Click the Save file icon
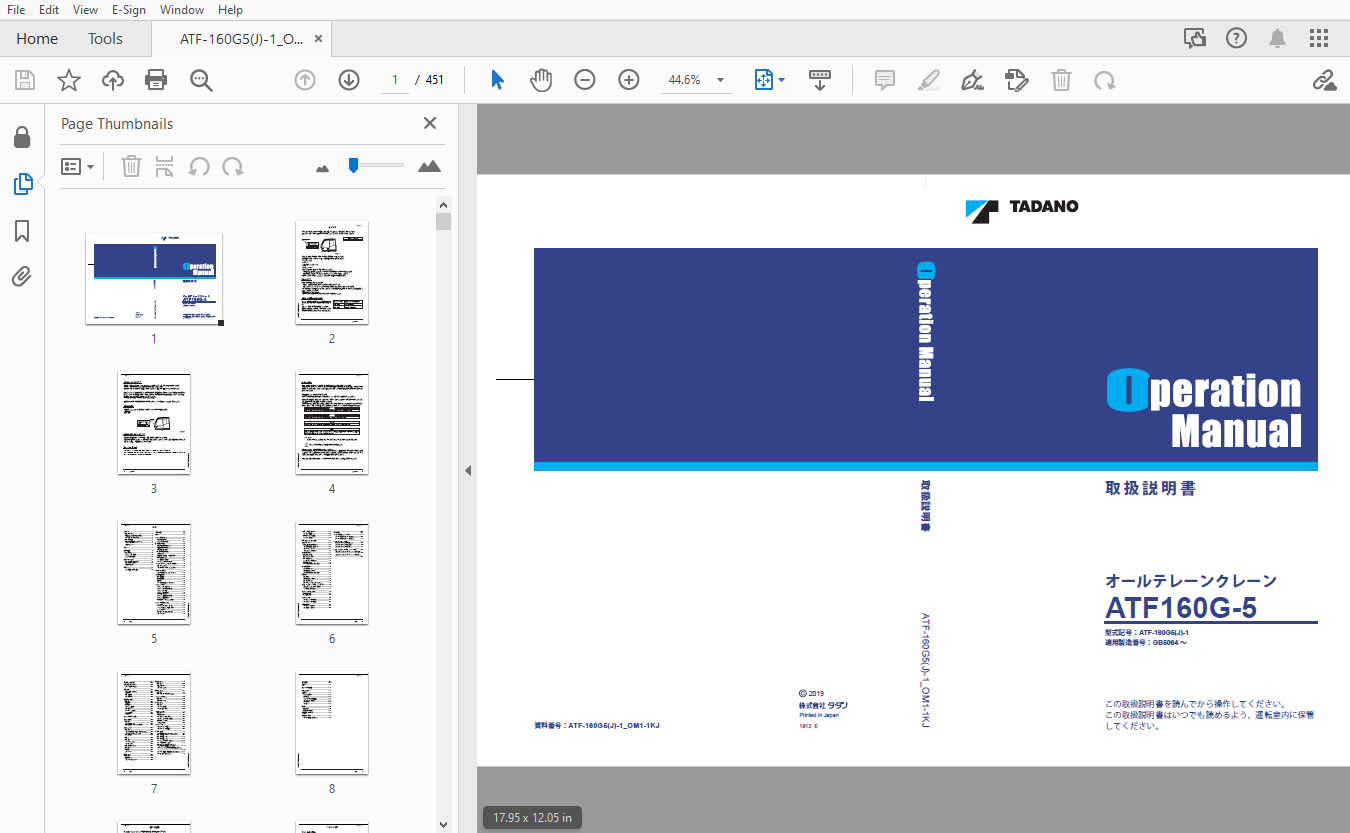Image resolution: width=1350 pixels, height=833 pixels. click(x=25, y=80)
